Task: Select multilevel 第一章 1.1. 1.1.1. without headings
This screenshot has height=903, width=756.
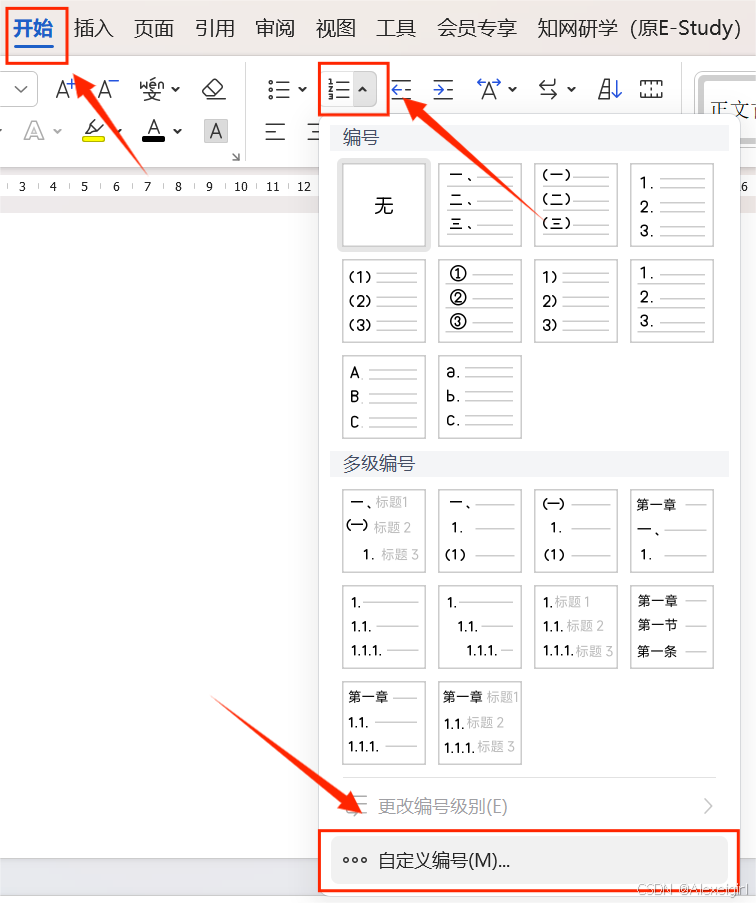Action: pyautogui.click(x=384, y=723)
